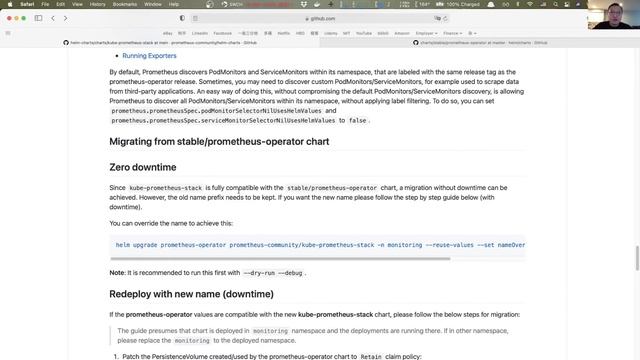
Task: Open the History menu
Action: click(x=97, y=4)
